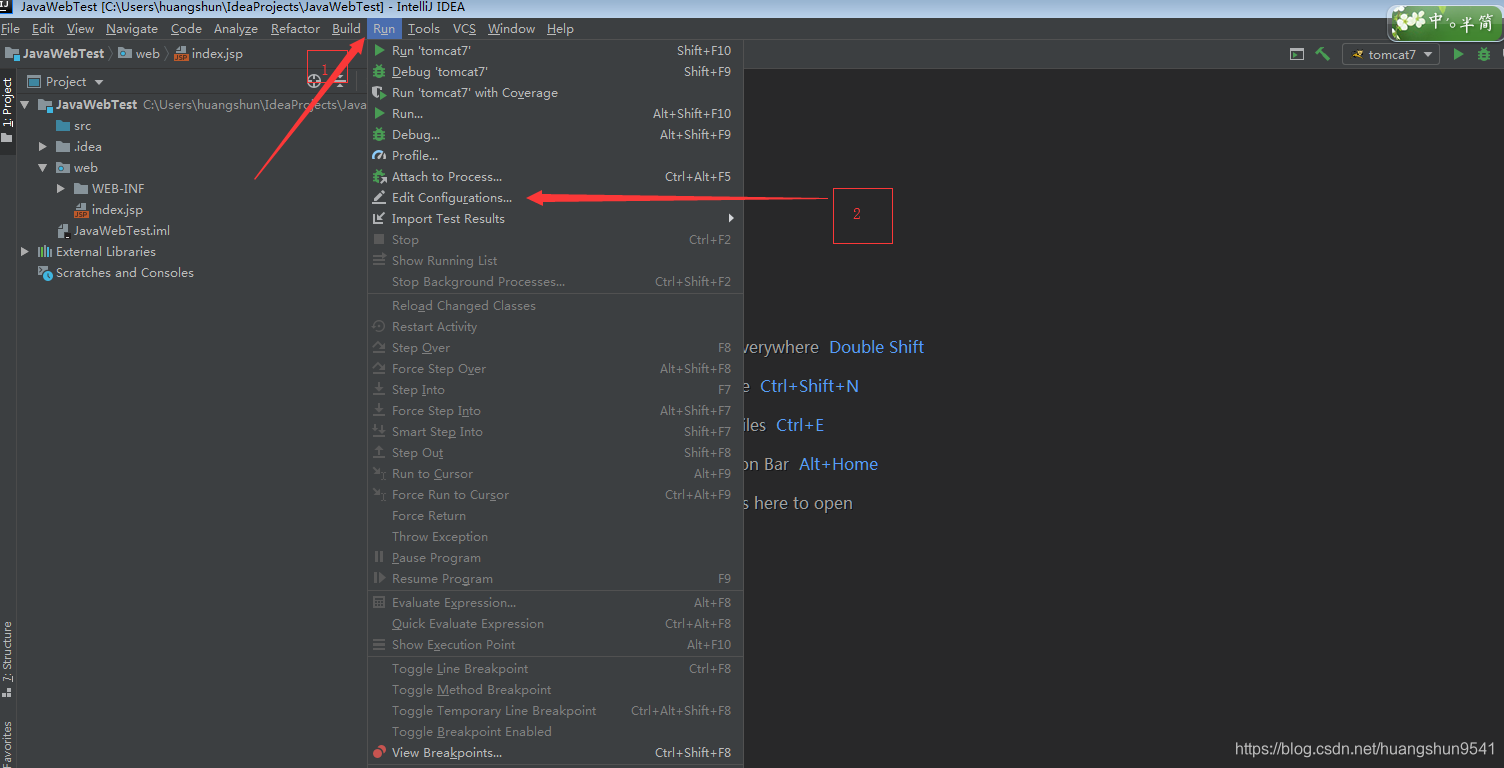Choose Run 'tomcat7' menu entry
Image resolution: width=1504 pixels, height=768 pixels.
pyautogui.click(x=555, y=50)
